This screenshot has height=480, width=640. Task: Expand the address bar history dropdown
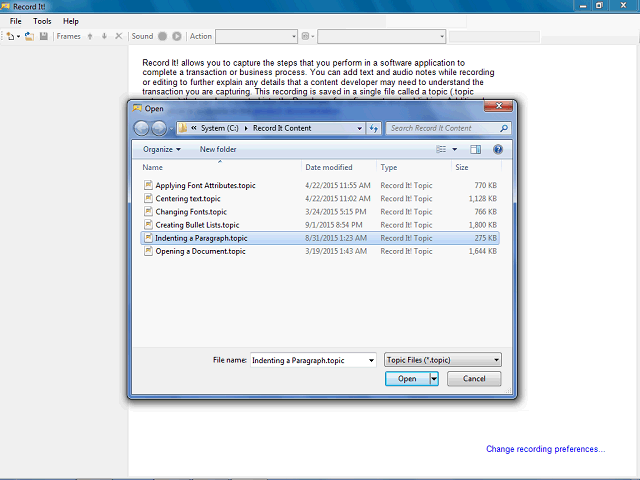point(359,128)
